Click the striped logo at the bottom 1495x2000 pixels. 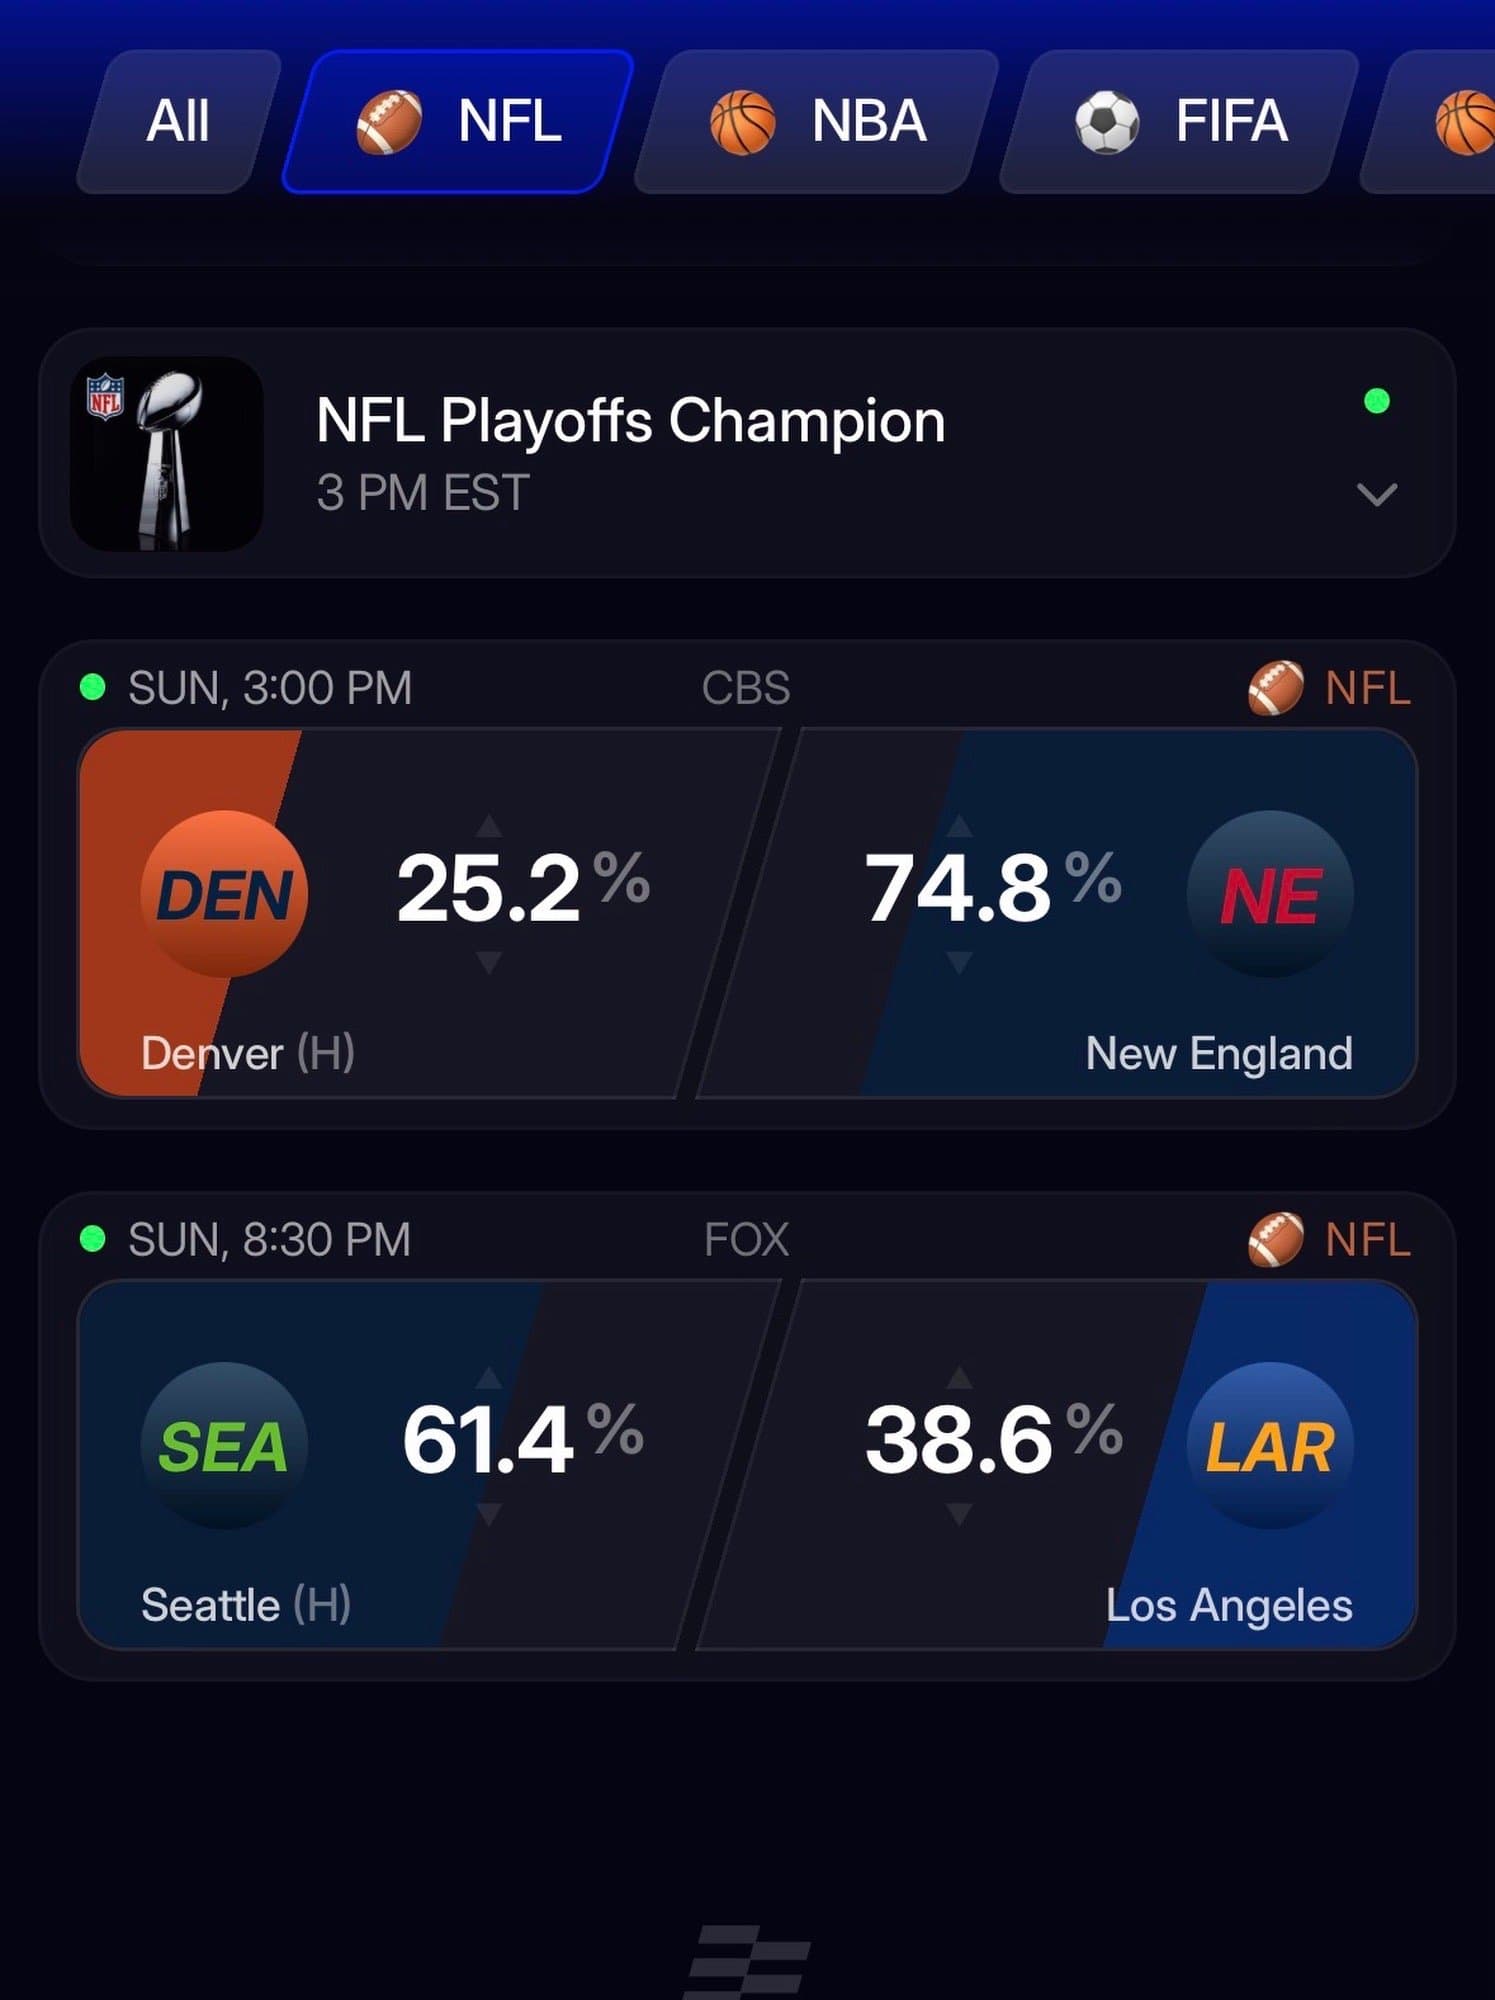[x=748, y=1960]
